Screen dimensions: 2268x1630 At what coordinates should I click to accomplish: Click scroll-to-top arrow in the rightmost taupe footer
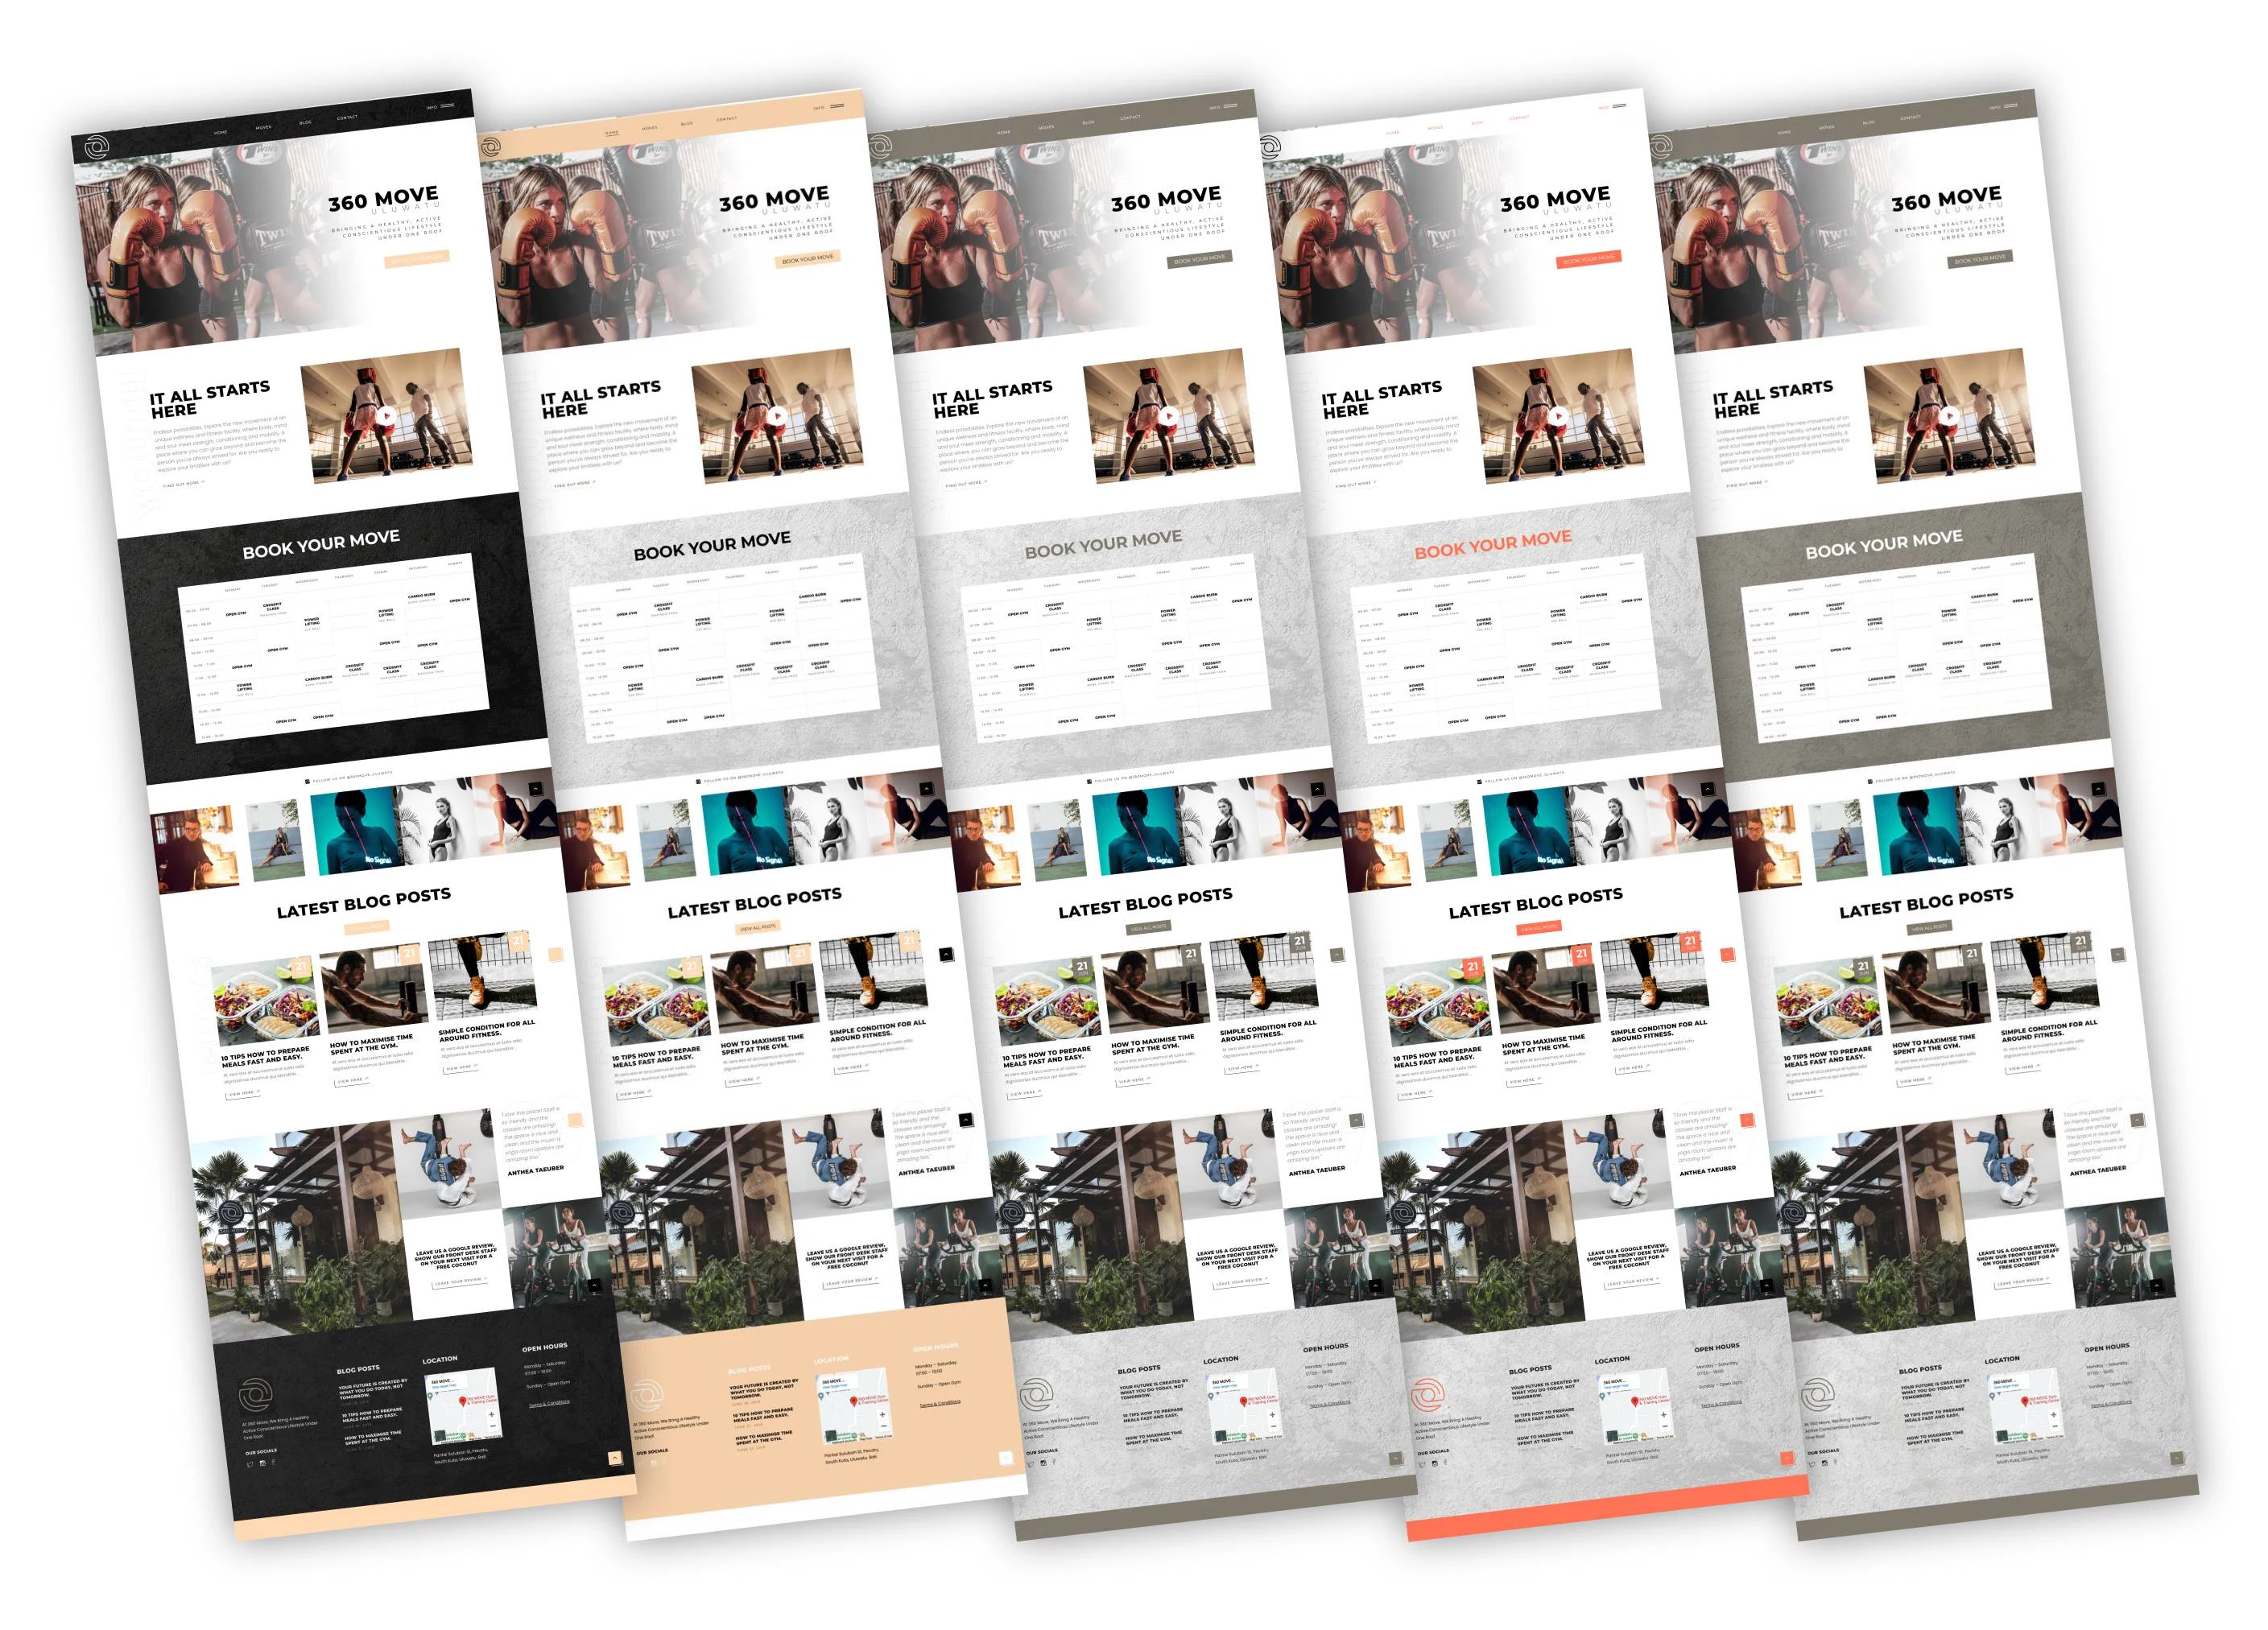point(2176,1458)
